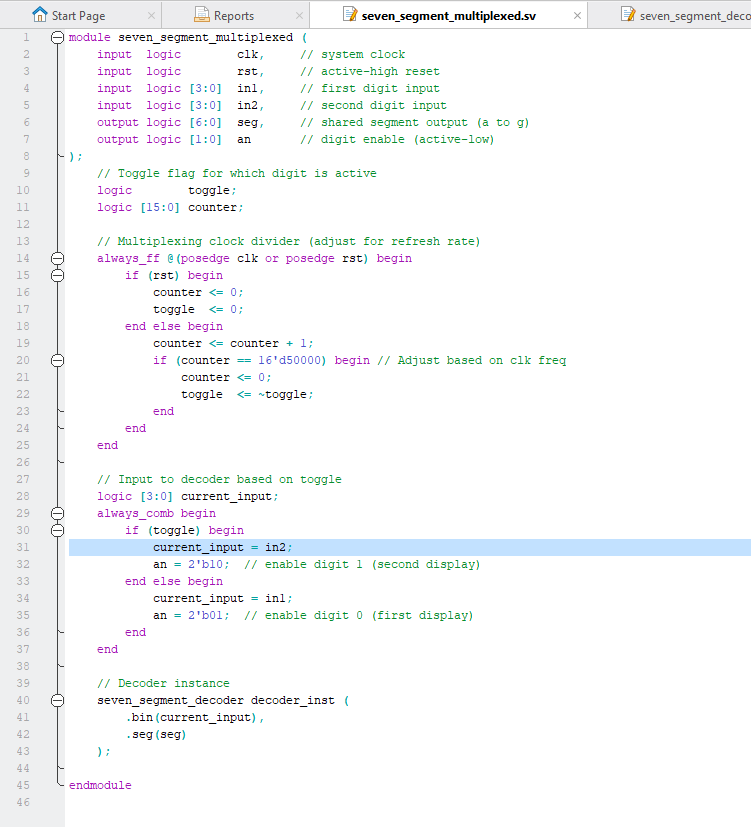
Task: Collapse the module seven_segment_multiplexed block
Action: coord(57,37)
